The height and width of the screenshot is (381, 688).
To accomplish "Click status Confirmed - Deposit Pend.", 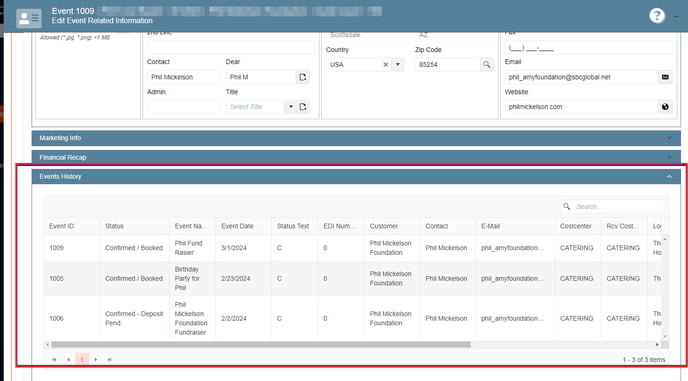I will pyautogui.click(x=134, y=319).
